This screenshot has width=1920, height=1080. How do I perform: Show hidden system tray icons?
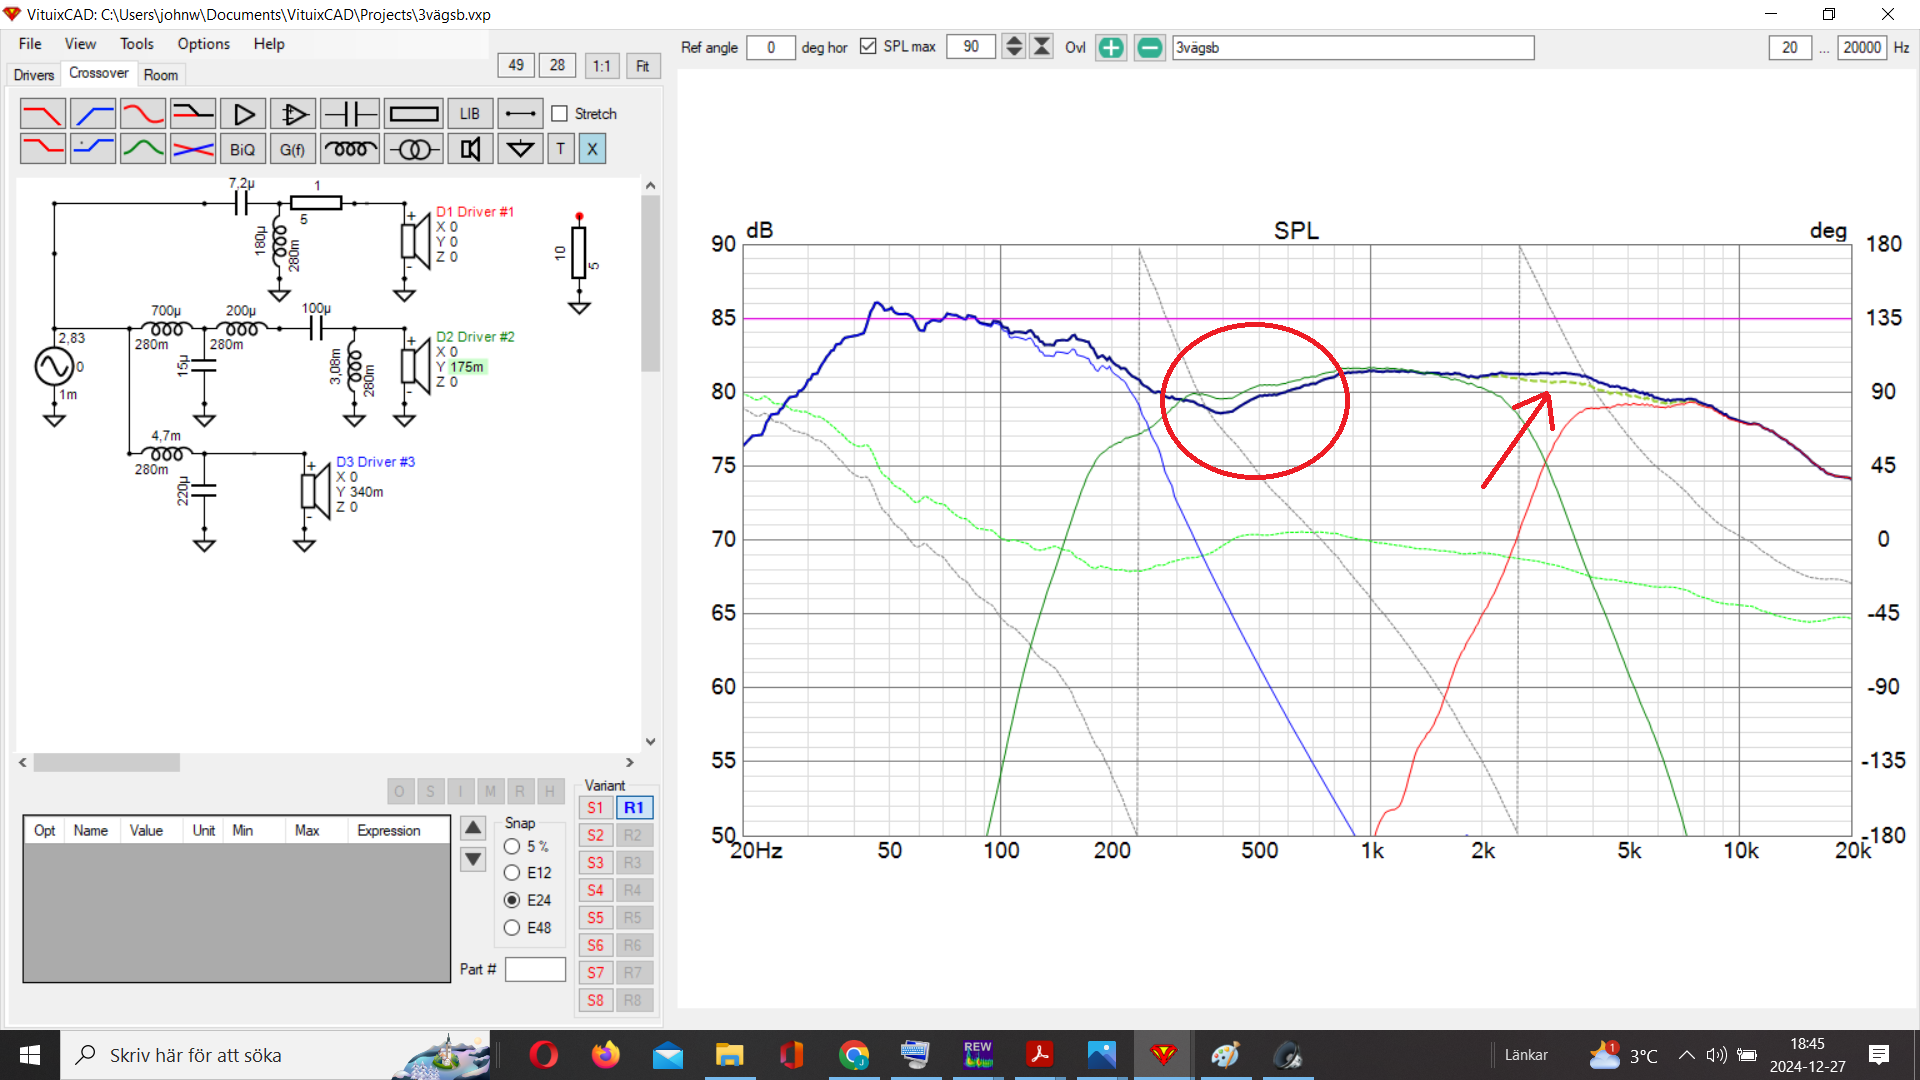1686,1055
